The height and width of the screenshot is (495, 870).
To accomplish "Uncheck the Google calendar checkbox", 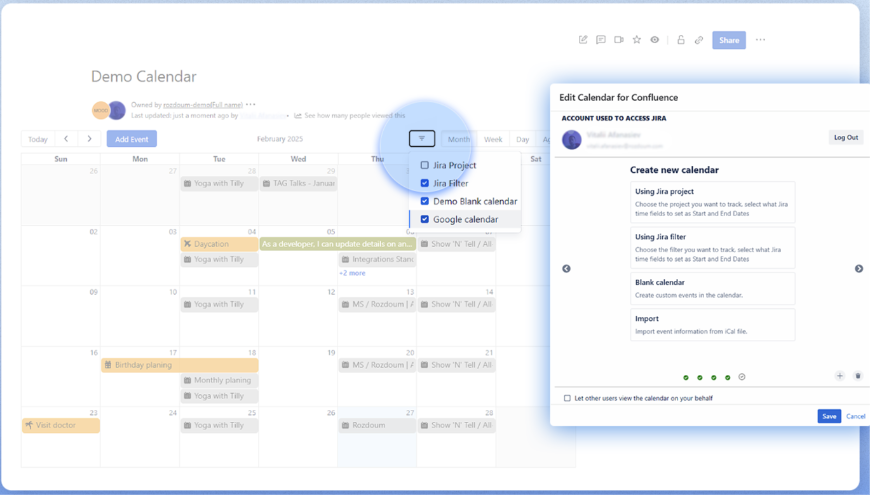I will pos(424,219).
